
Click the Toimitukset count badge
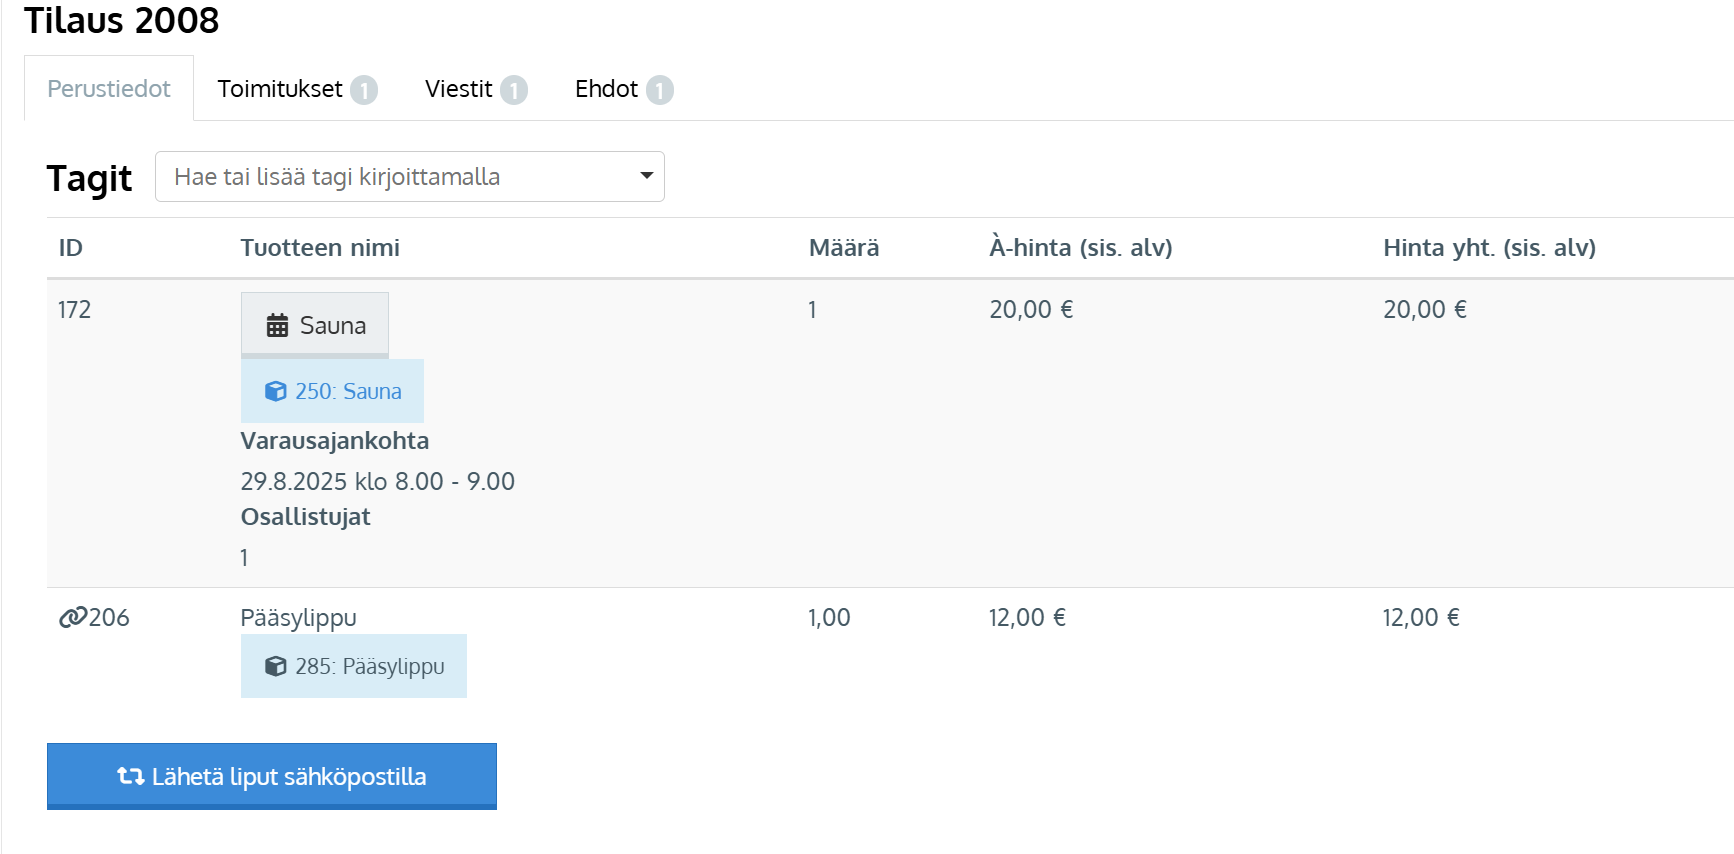(x=364, y=90)
